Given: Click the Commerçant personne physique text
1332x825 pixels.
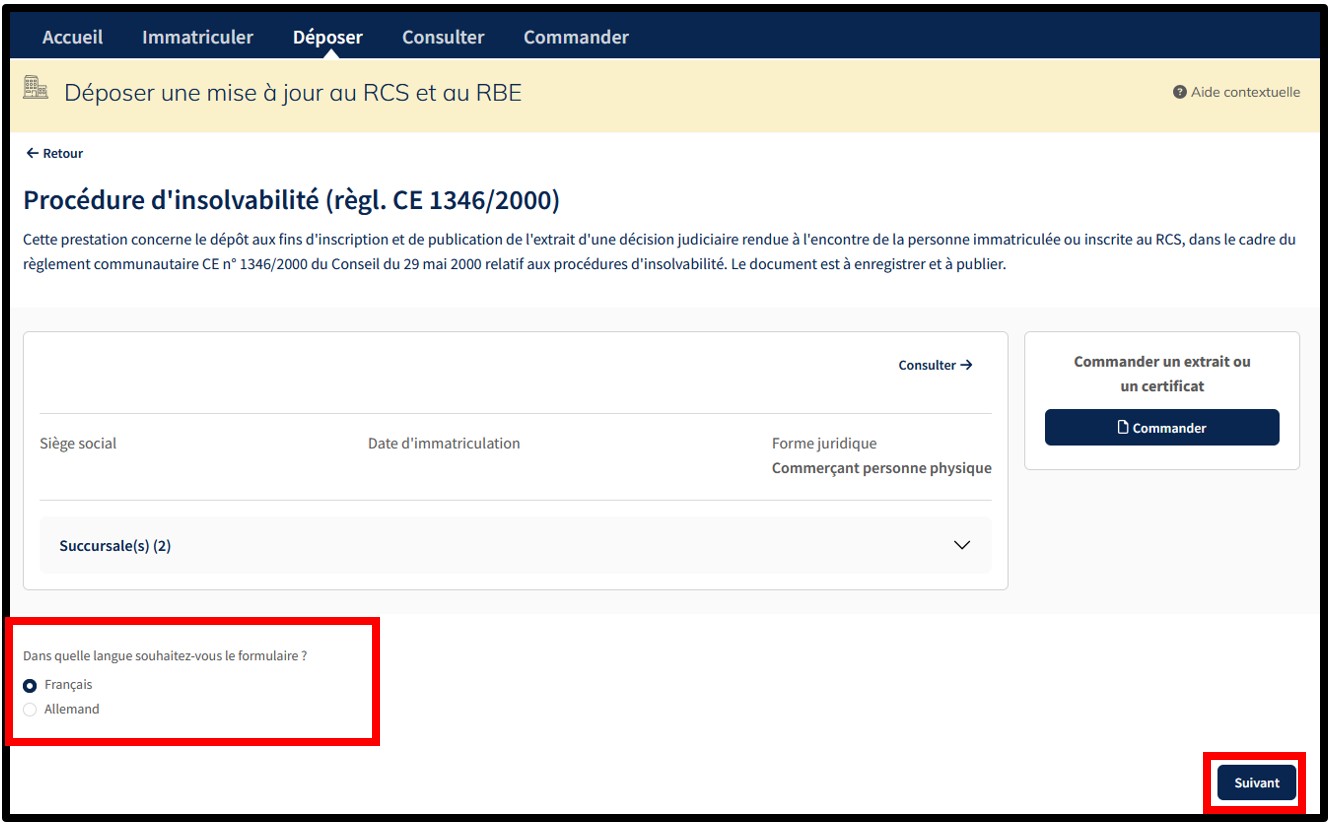Looking at the screenshot, I should (x=881, y=468).
